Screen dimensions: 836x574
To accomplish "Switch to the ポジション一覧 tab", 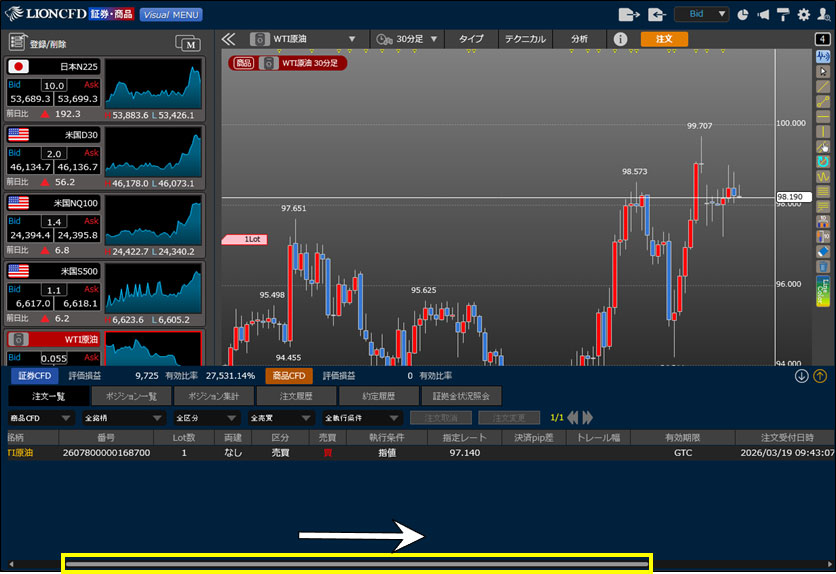I will tap(131, 397).
